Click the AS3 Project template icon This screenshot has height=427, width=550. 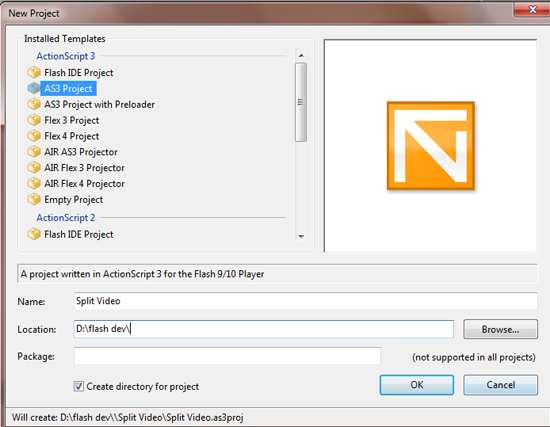[x=34, y=88]
